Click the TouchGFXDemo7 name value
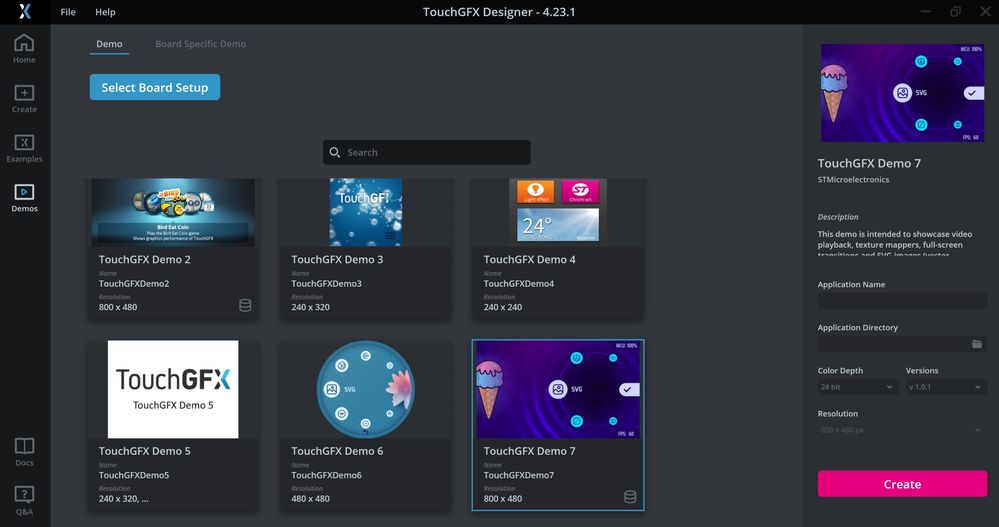 [x=519, y=475]
